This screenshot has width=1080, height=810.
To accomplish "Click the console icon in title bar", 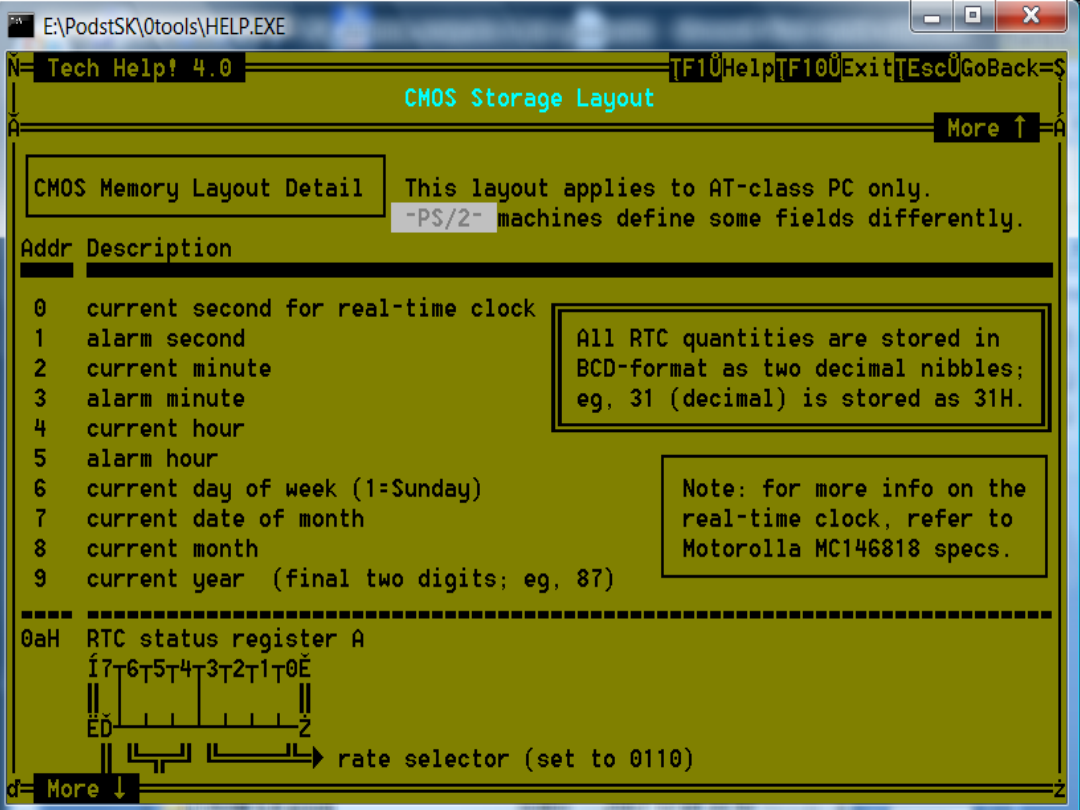I will [20, 24].
